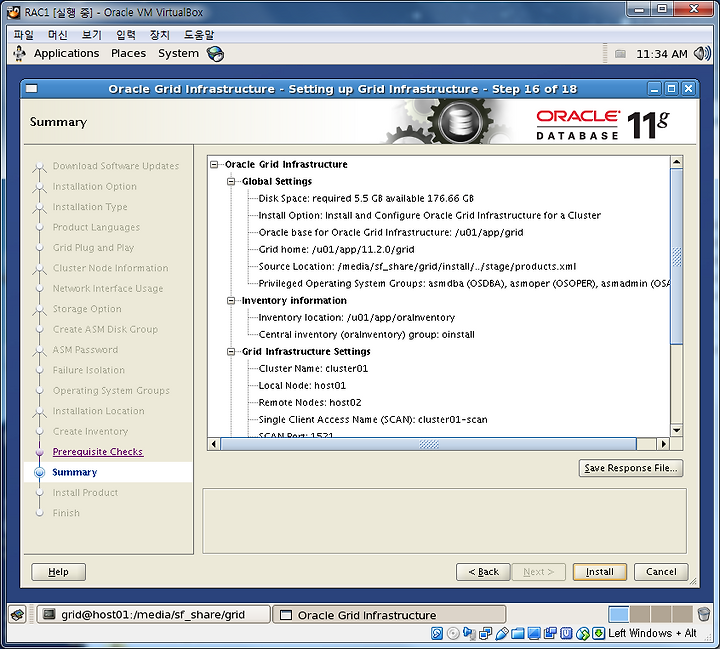Image resolution: width=720 pixels, height=649 pixels.
Task: Open the installer window menu icon
Action: click(31, 89)
